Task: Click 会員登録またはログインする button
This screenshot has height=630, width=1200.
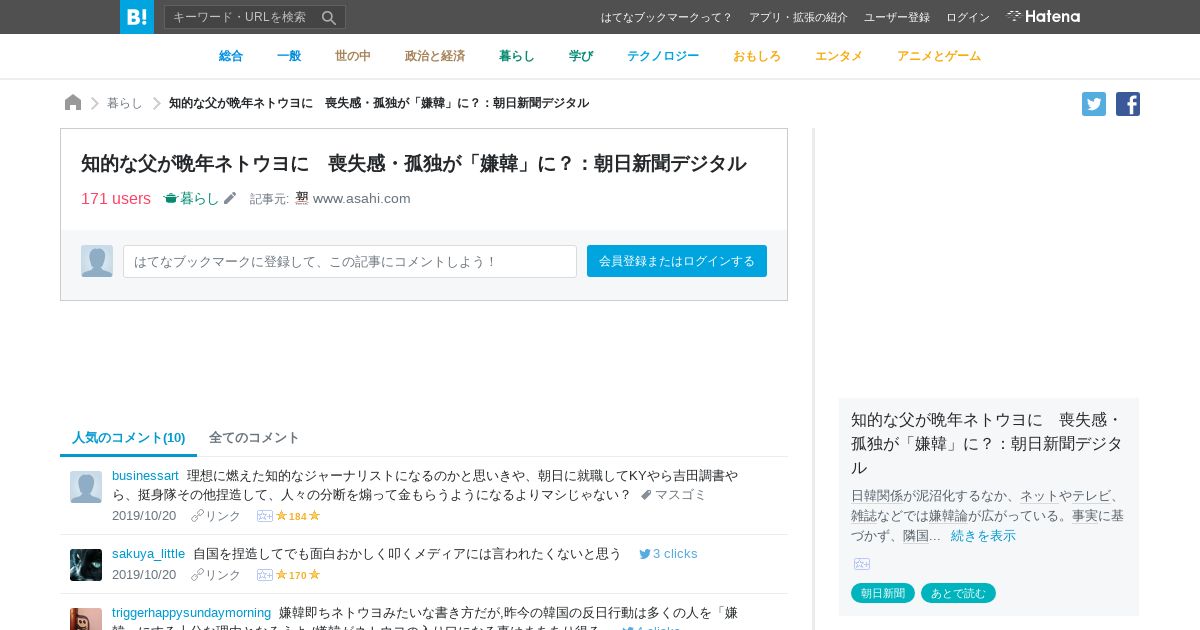Action: pos(677,261)
